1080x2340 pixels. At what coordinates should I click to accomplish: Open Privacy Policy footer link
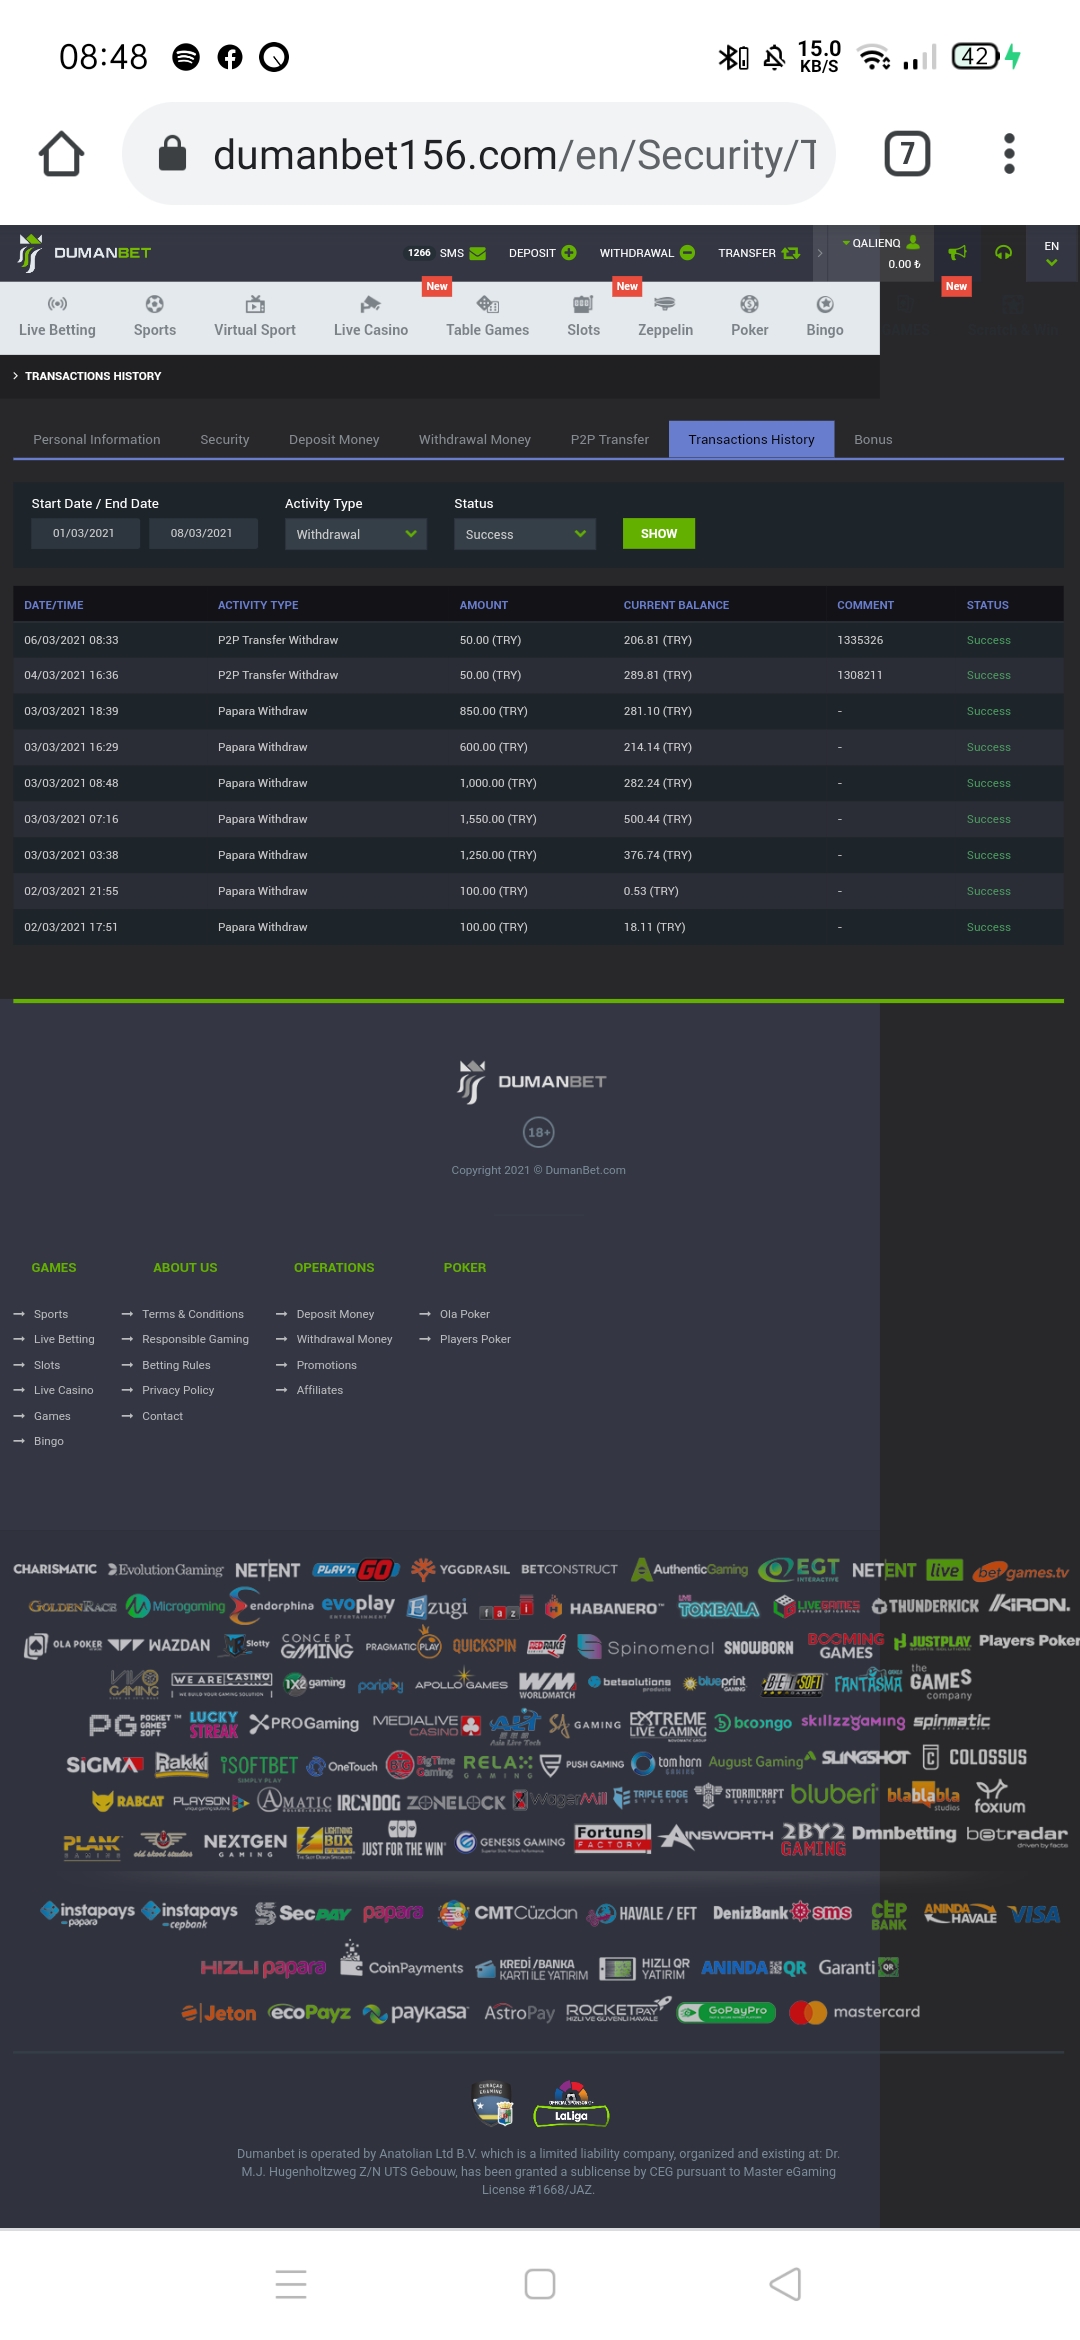point(178,1390)
